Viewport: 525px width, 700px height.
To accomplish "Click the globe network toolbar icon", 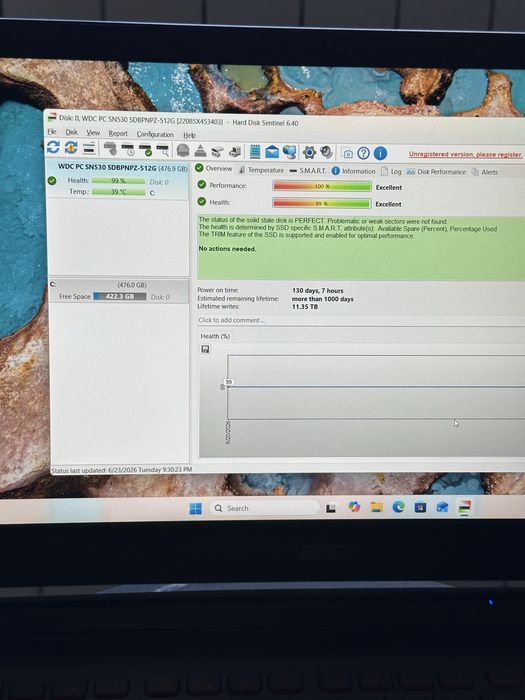I will (x=290, y=152).
